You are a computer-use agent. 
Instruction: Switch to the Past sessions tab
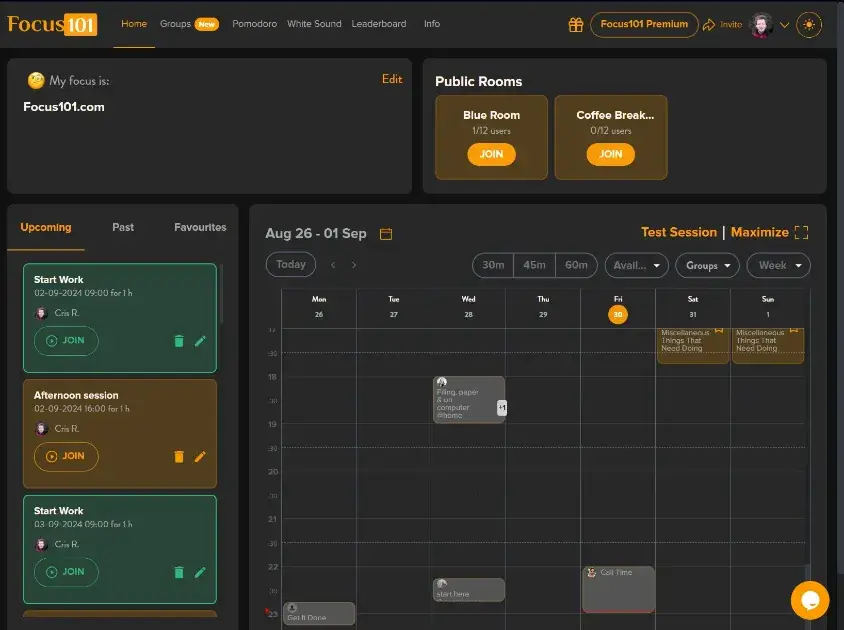[123, 227]
